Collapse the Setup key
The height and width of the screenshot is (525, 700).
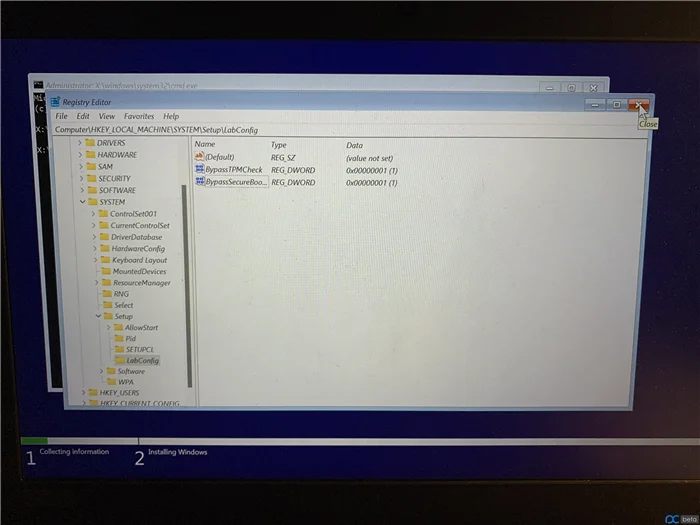click(98, 316)
